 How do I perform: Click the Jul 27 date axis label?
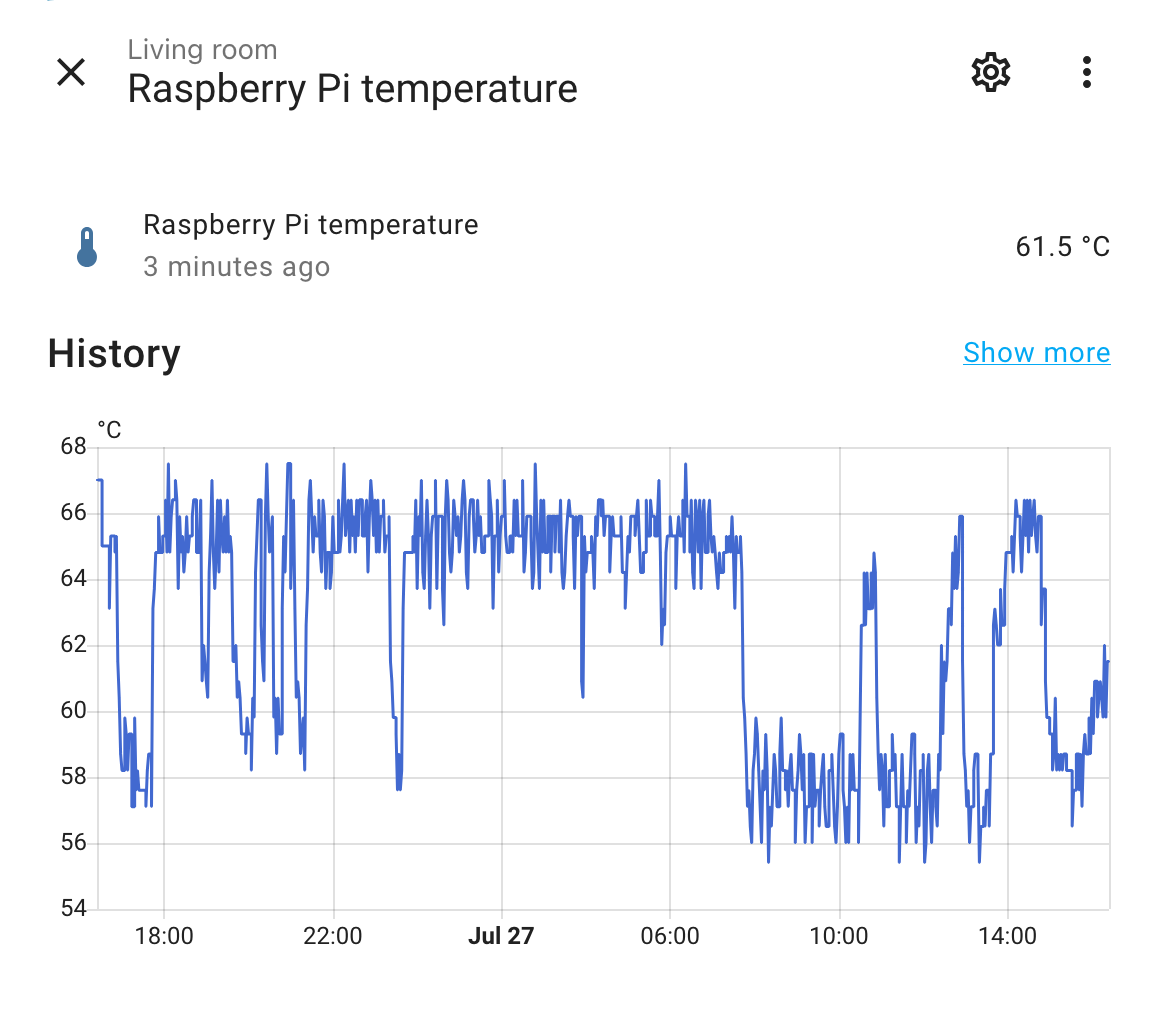[501, 936]
